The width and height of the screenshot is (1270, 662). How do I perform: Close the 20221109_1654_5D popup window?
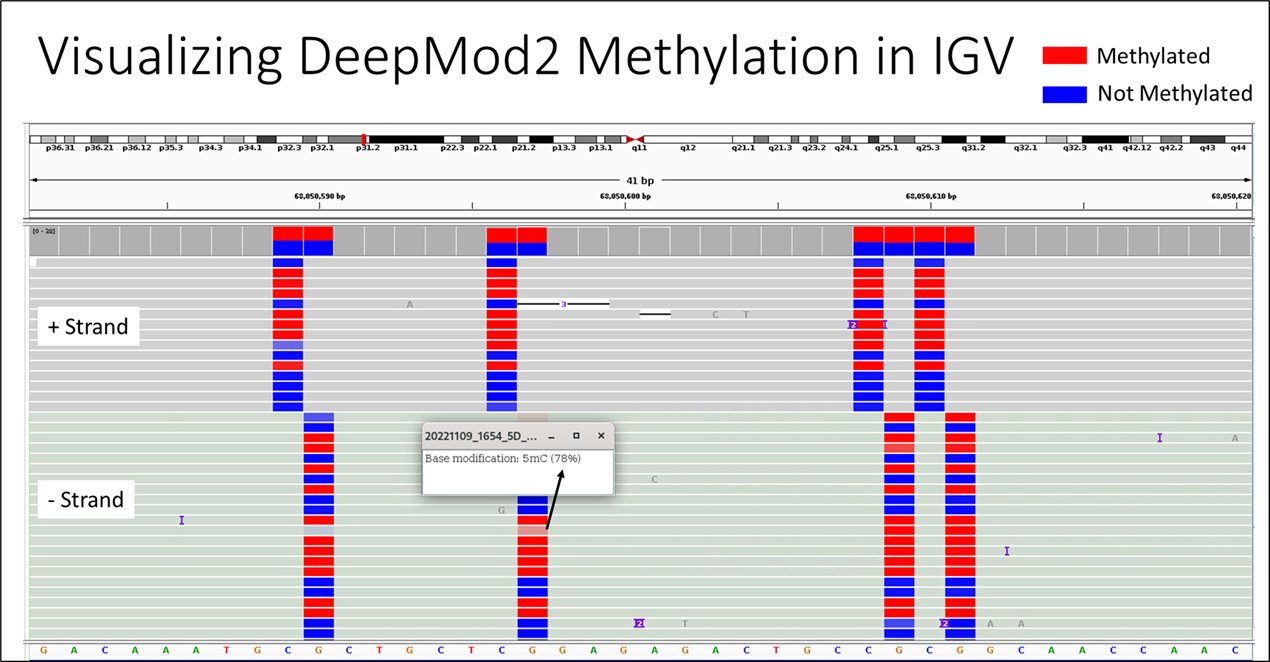(x=601, y=435)
